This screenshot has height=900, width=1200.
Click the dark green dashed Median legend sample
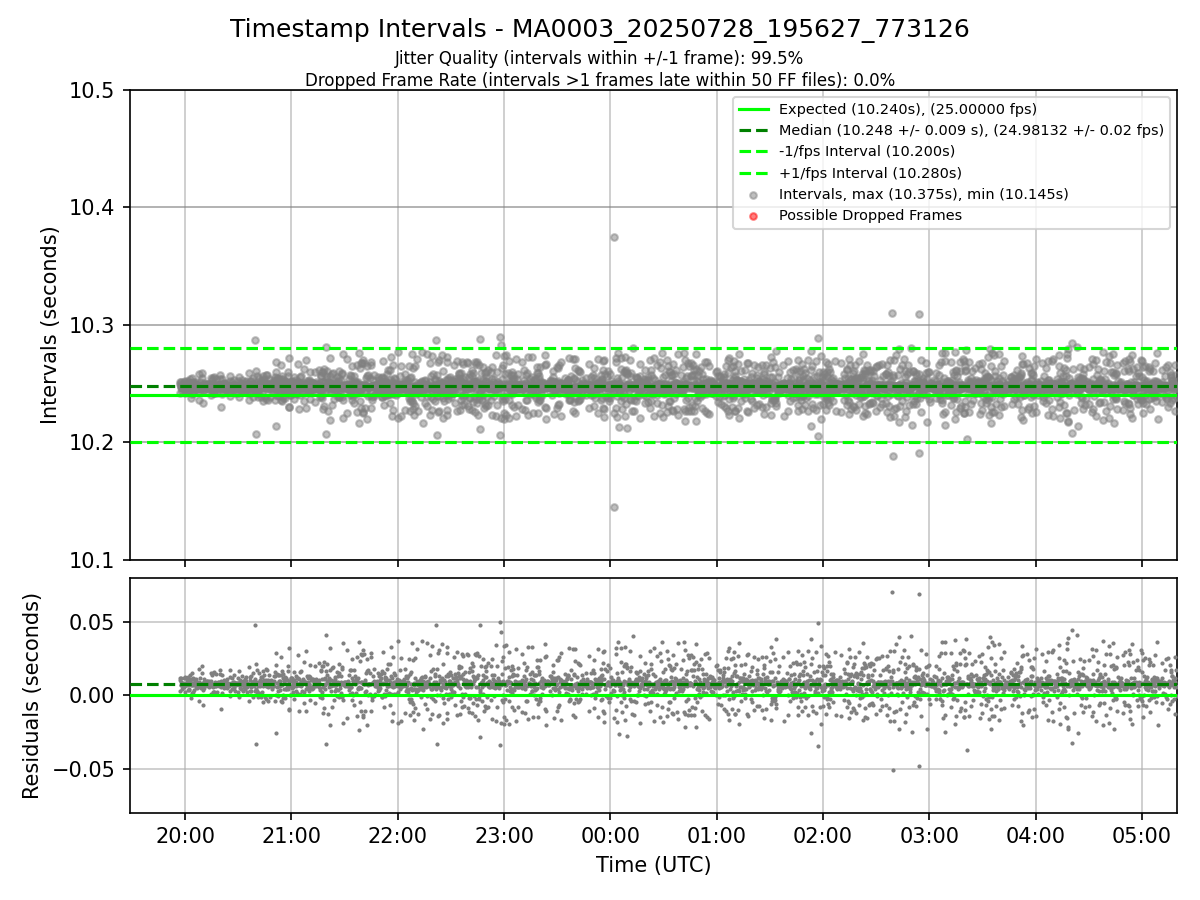point(754,130)
